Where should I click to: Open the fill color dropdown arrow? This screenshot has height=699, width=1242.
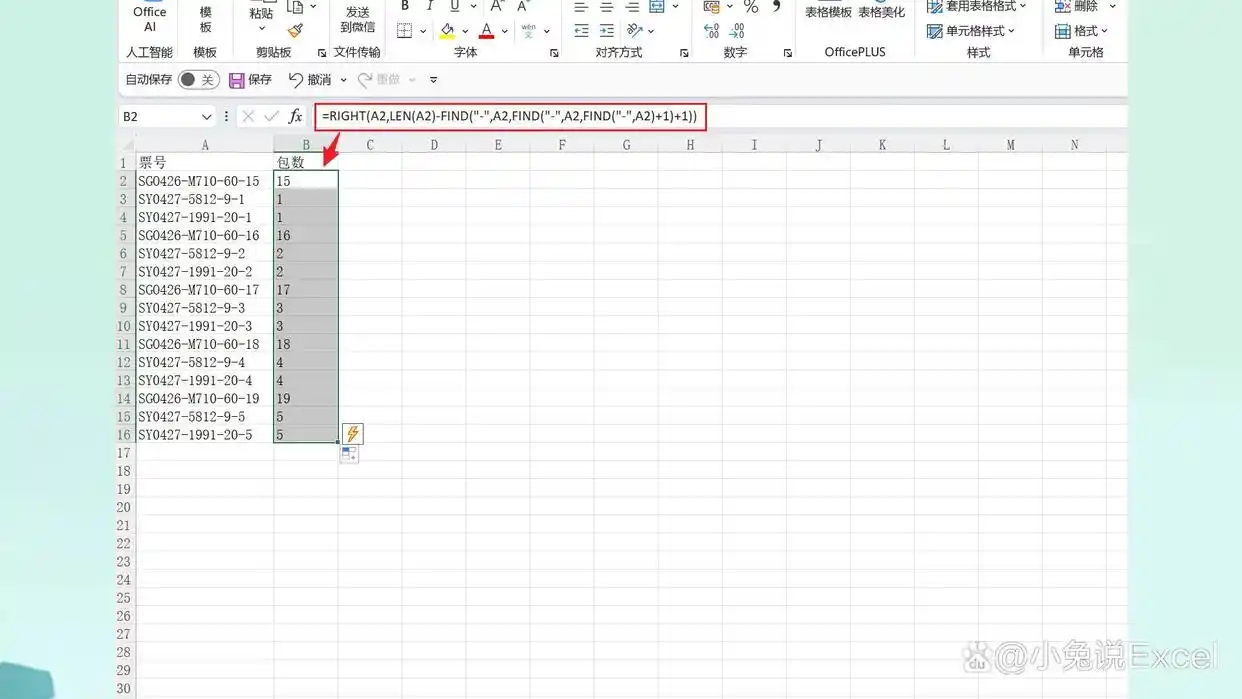point(465,32)
